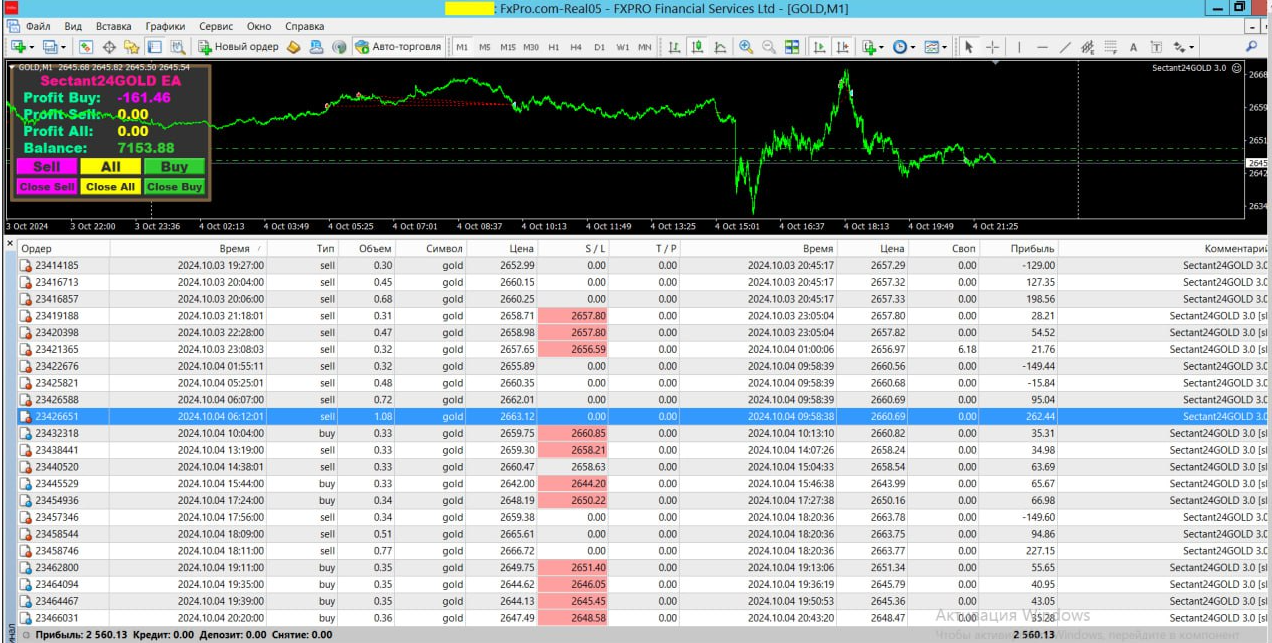
Task: Toggle the Navigator folder-star icon
Action: (x=132, y=47)
